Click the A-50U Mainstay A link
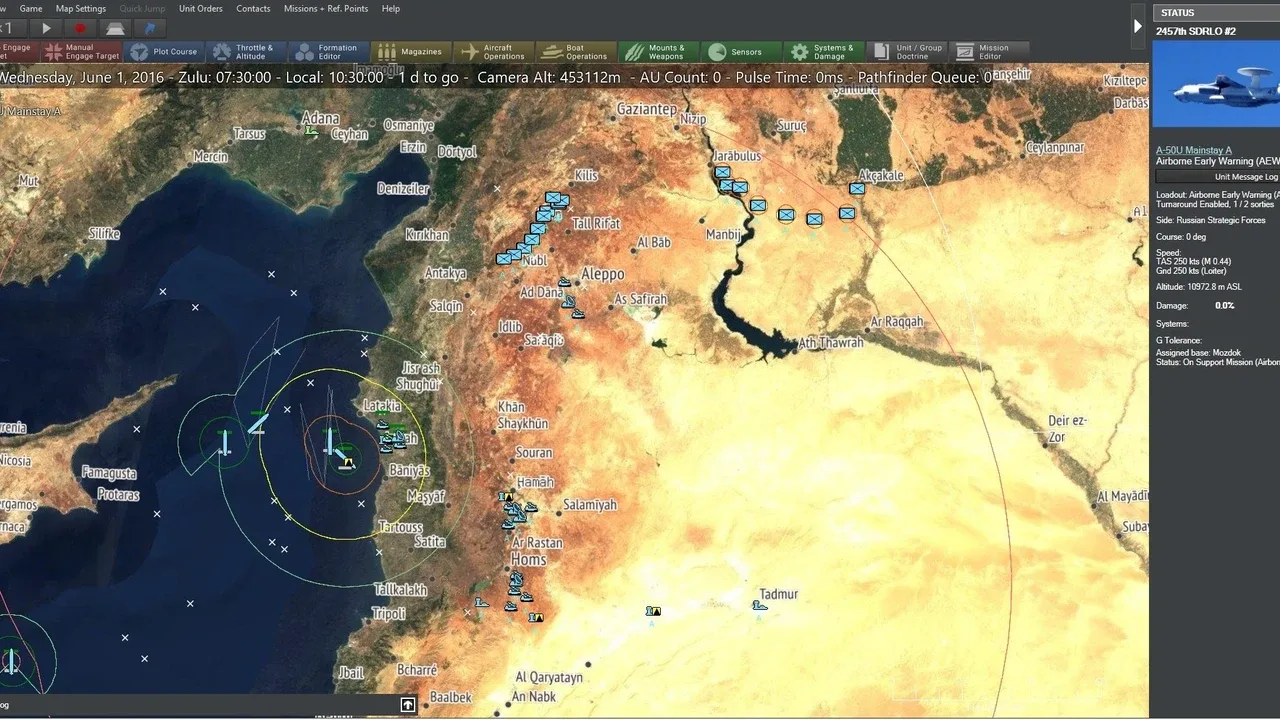This screenshot has width=1280, height=720. [x=1194, y=150]
